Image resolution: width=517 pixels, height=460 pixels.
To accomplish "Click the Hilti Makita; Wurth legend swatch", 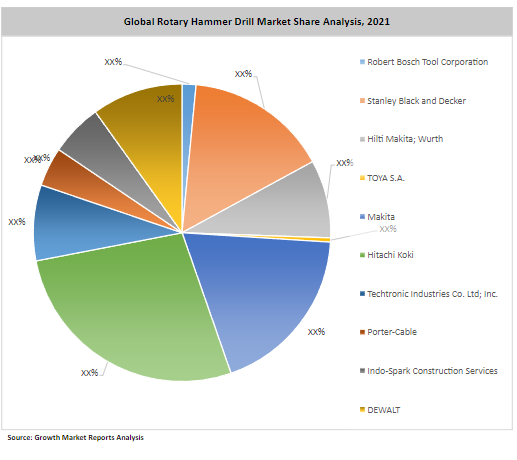I will pyautogui.click(x=362, y=139).
